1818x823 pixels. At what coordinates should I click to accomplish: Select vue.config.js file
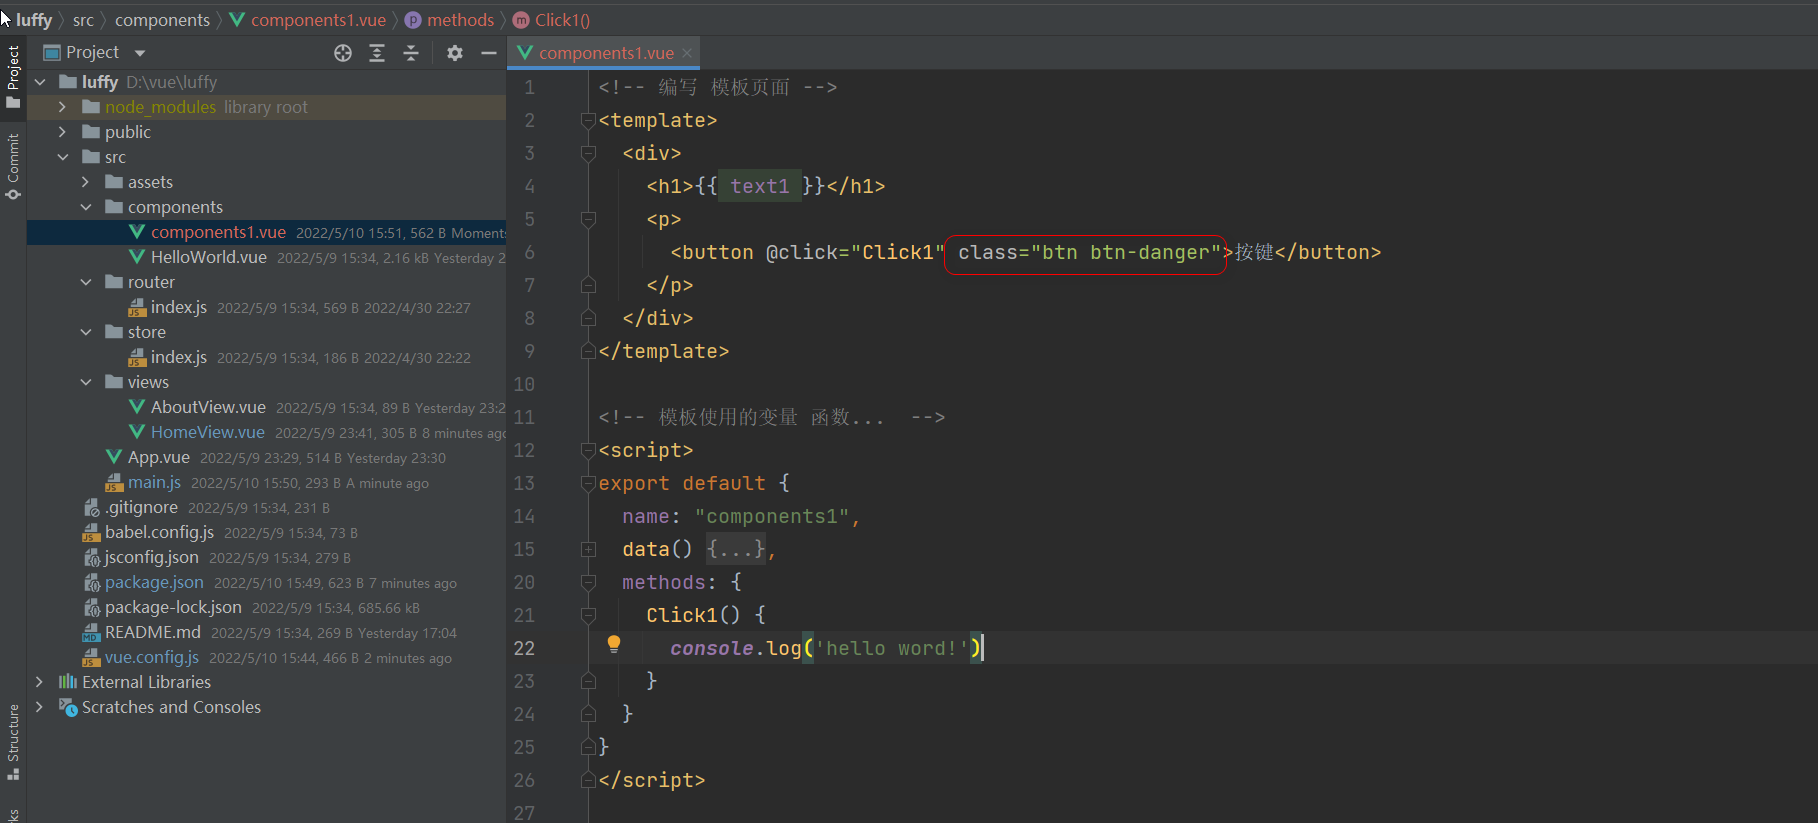151,657
